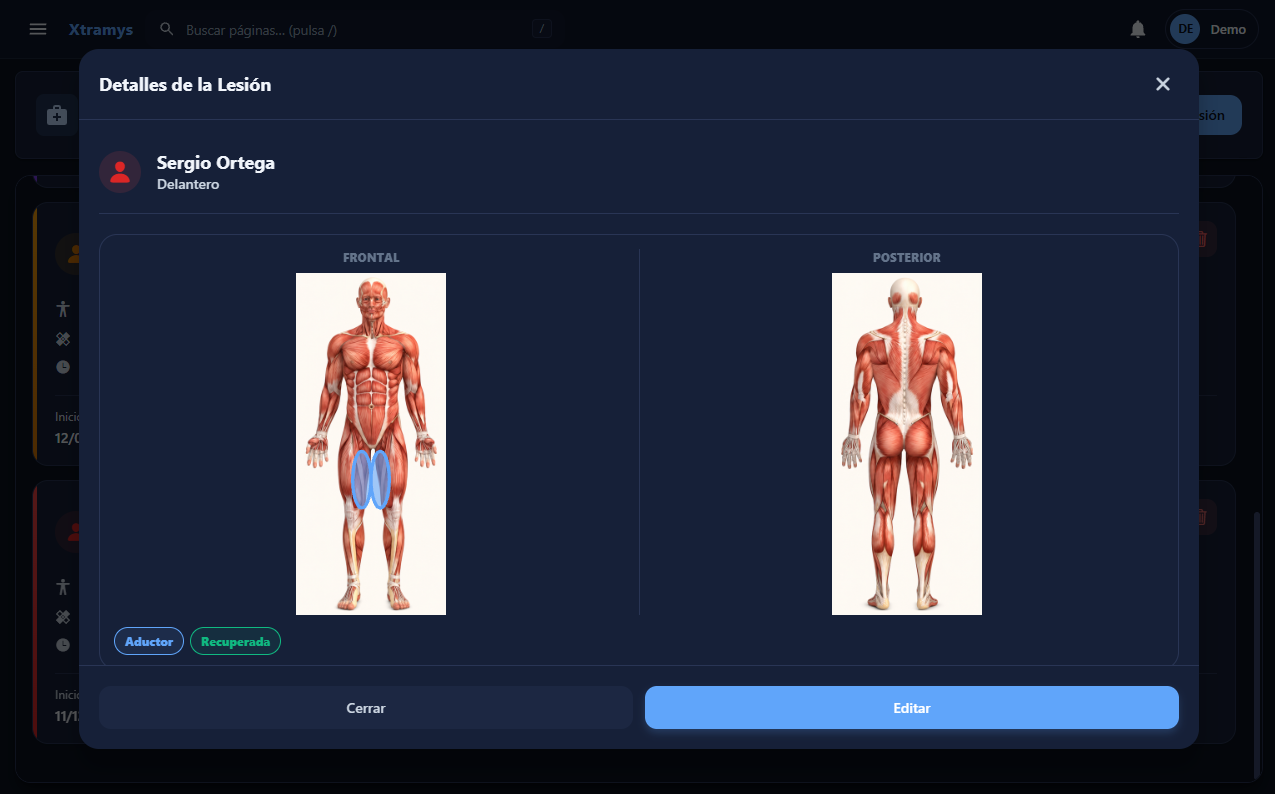
Task: Open the hamburger navigation menu
Action: (x=38, y=29)
